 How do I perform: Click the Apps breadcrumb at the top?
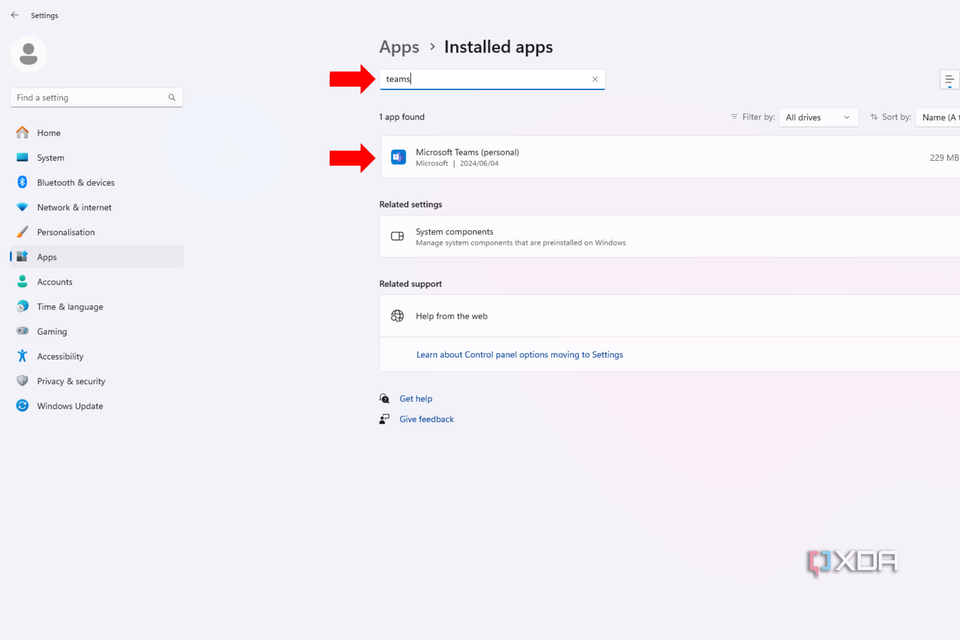pyautogui.click(x=399, y=47)
